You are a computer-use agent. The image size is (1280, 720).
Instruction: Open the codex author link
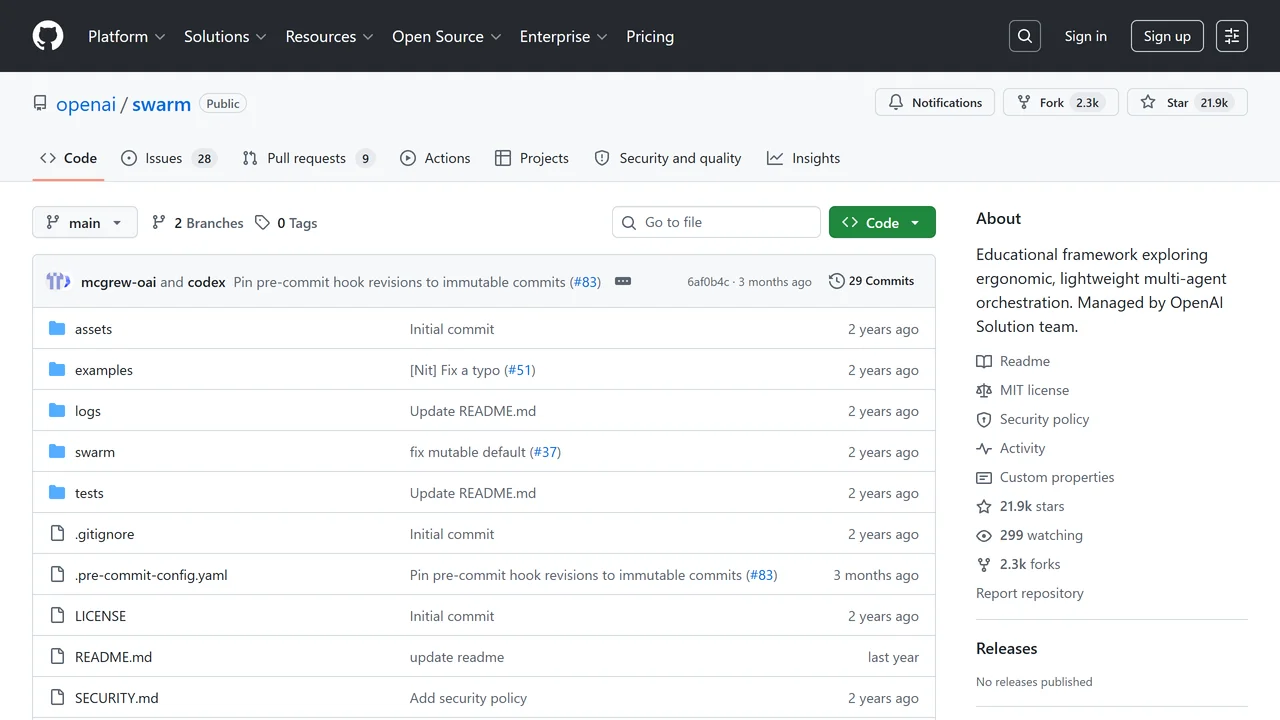tap(207, 282)
